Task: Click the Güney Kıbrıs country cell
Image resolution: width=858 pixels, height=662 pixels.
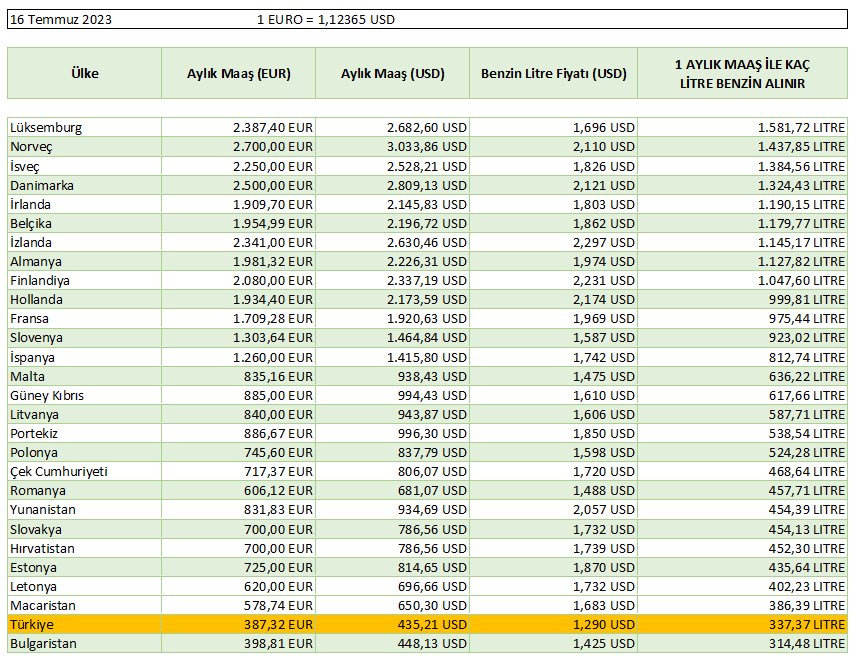Action: [x=84, y=396]
